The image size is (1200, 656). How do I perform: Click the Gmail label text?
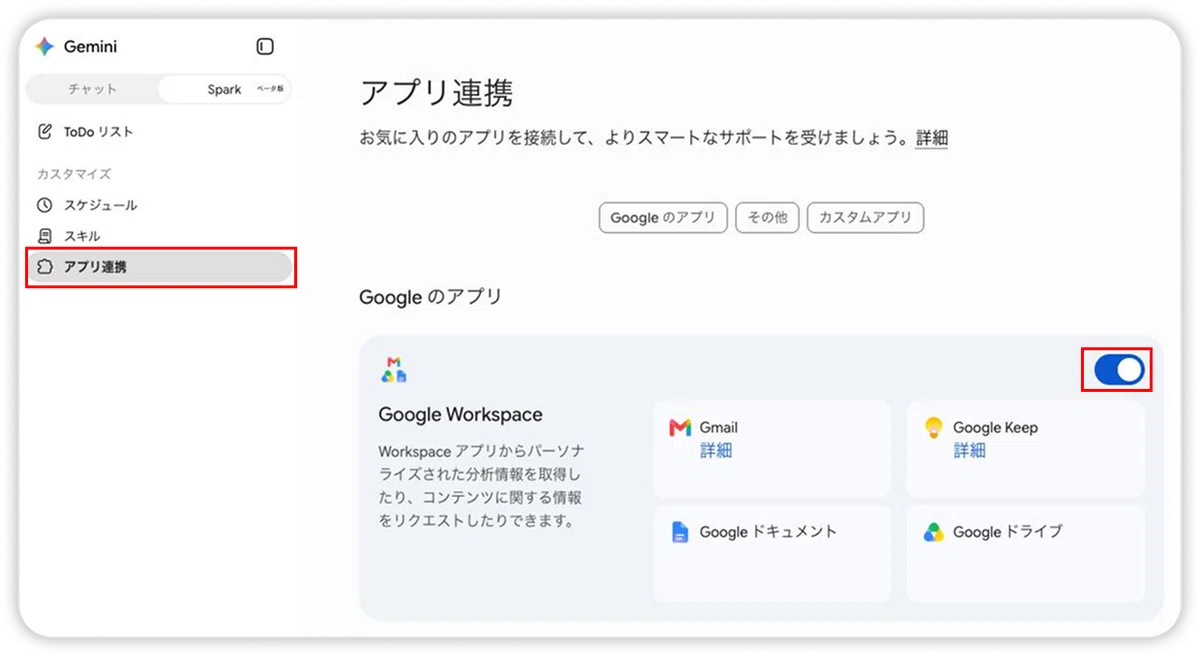point(719,428)
